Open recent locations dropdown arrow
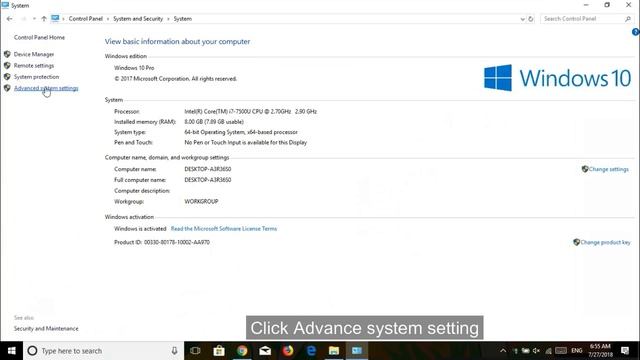Image resolution: width=640 pixels, height=360 pixels. point(34,19)
